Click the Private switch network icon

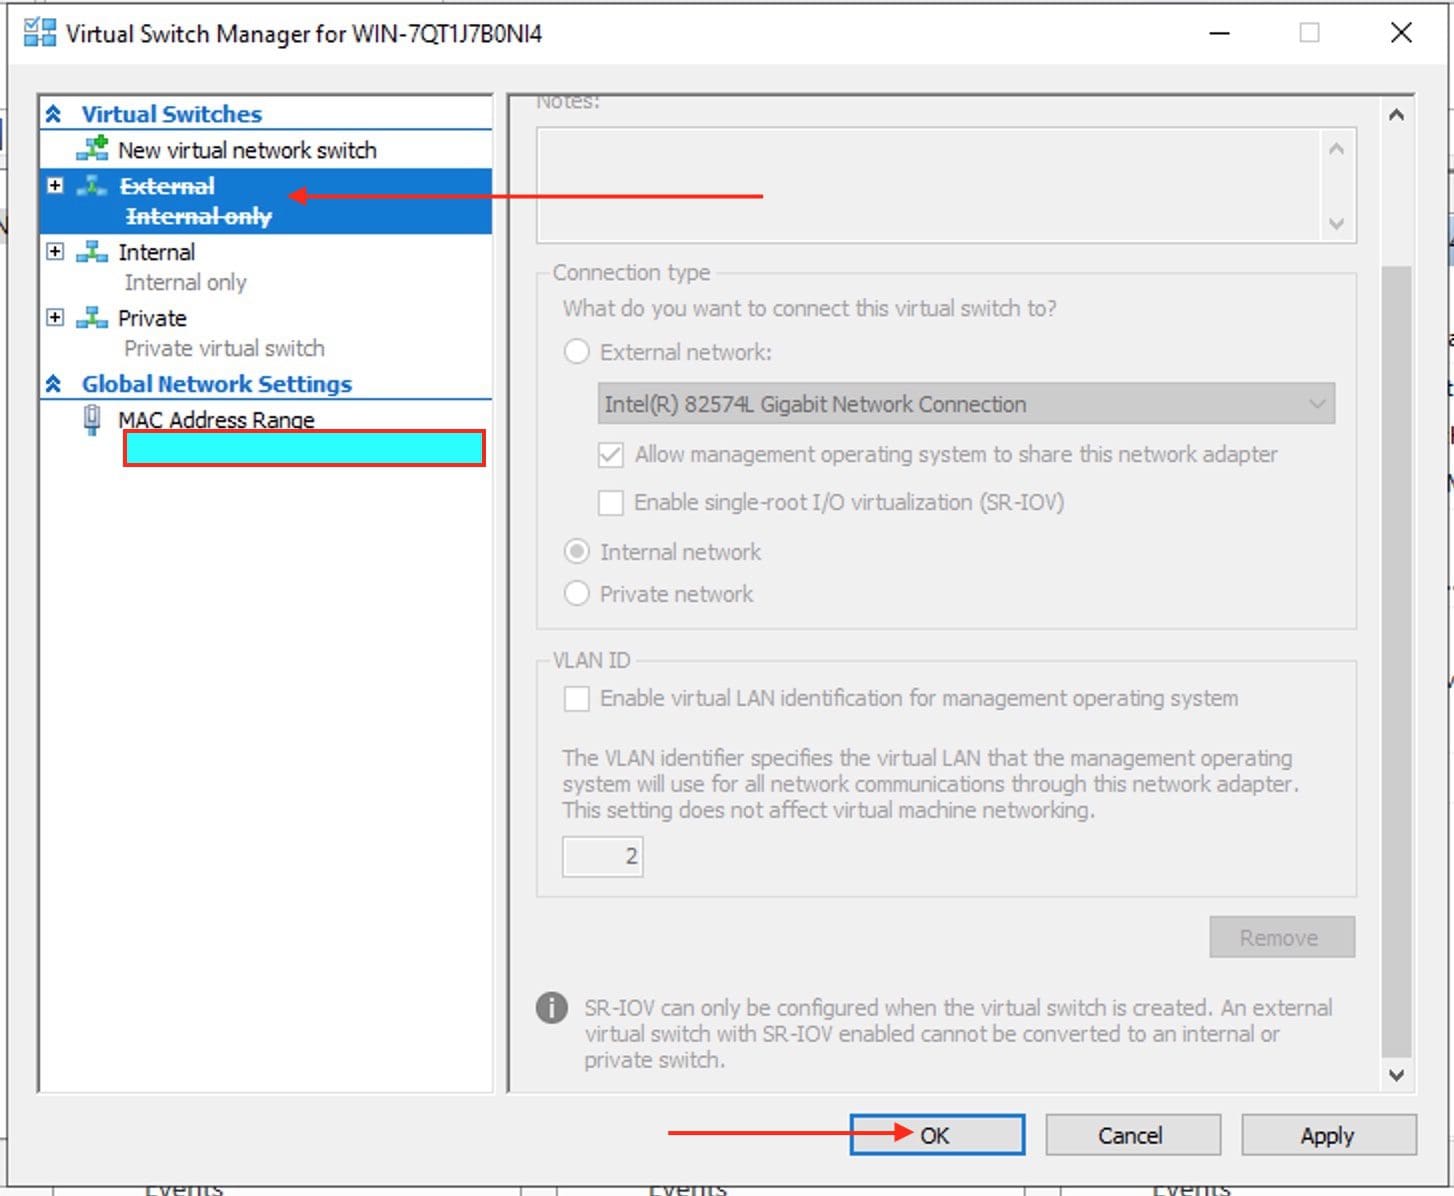pos(92,318)
